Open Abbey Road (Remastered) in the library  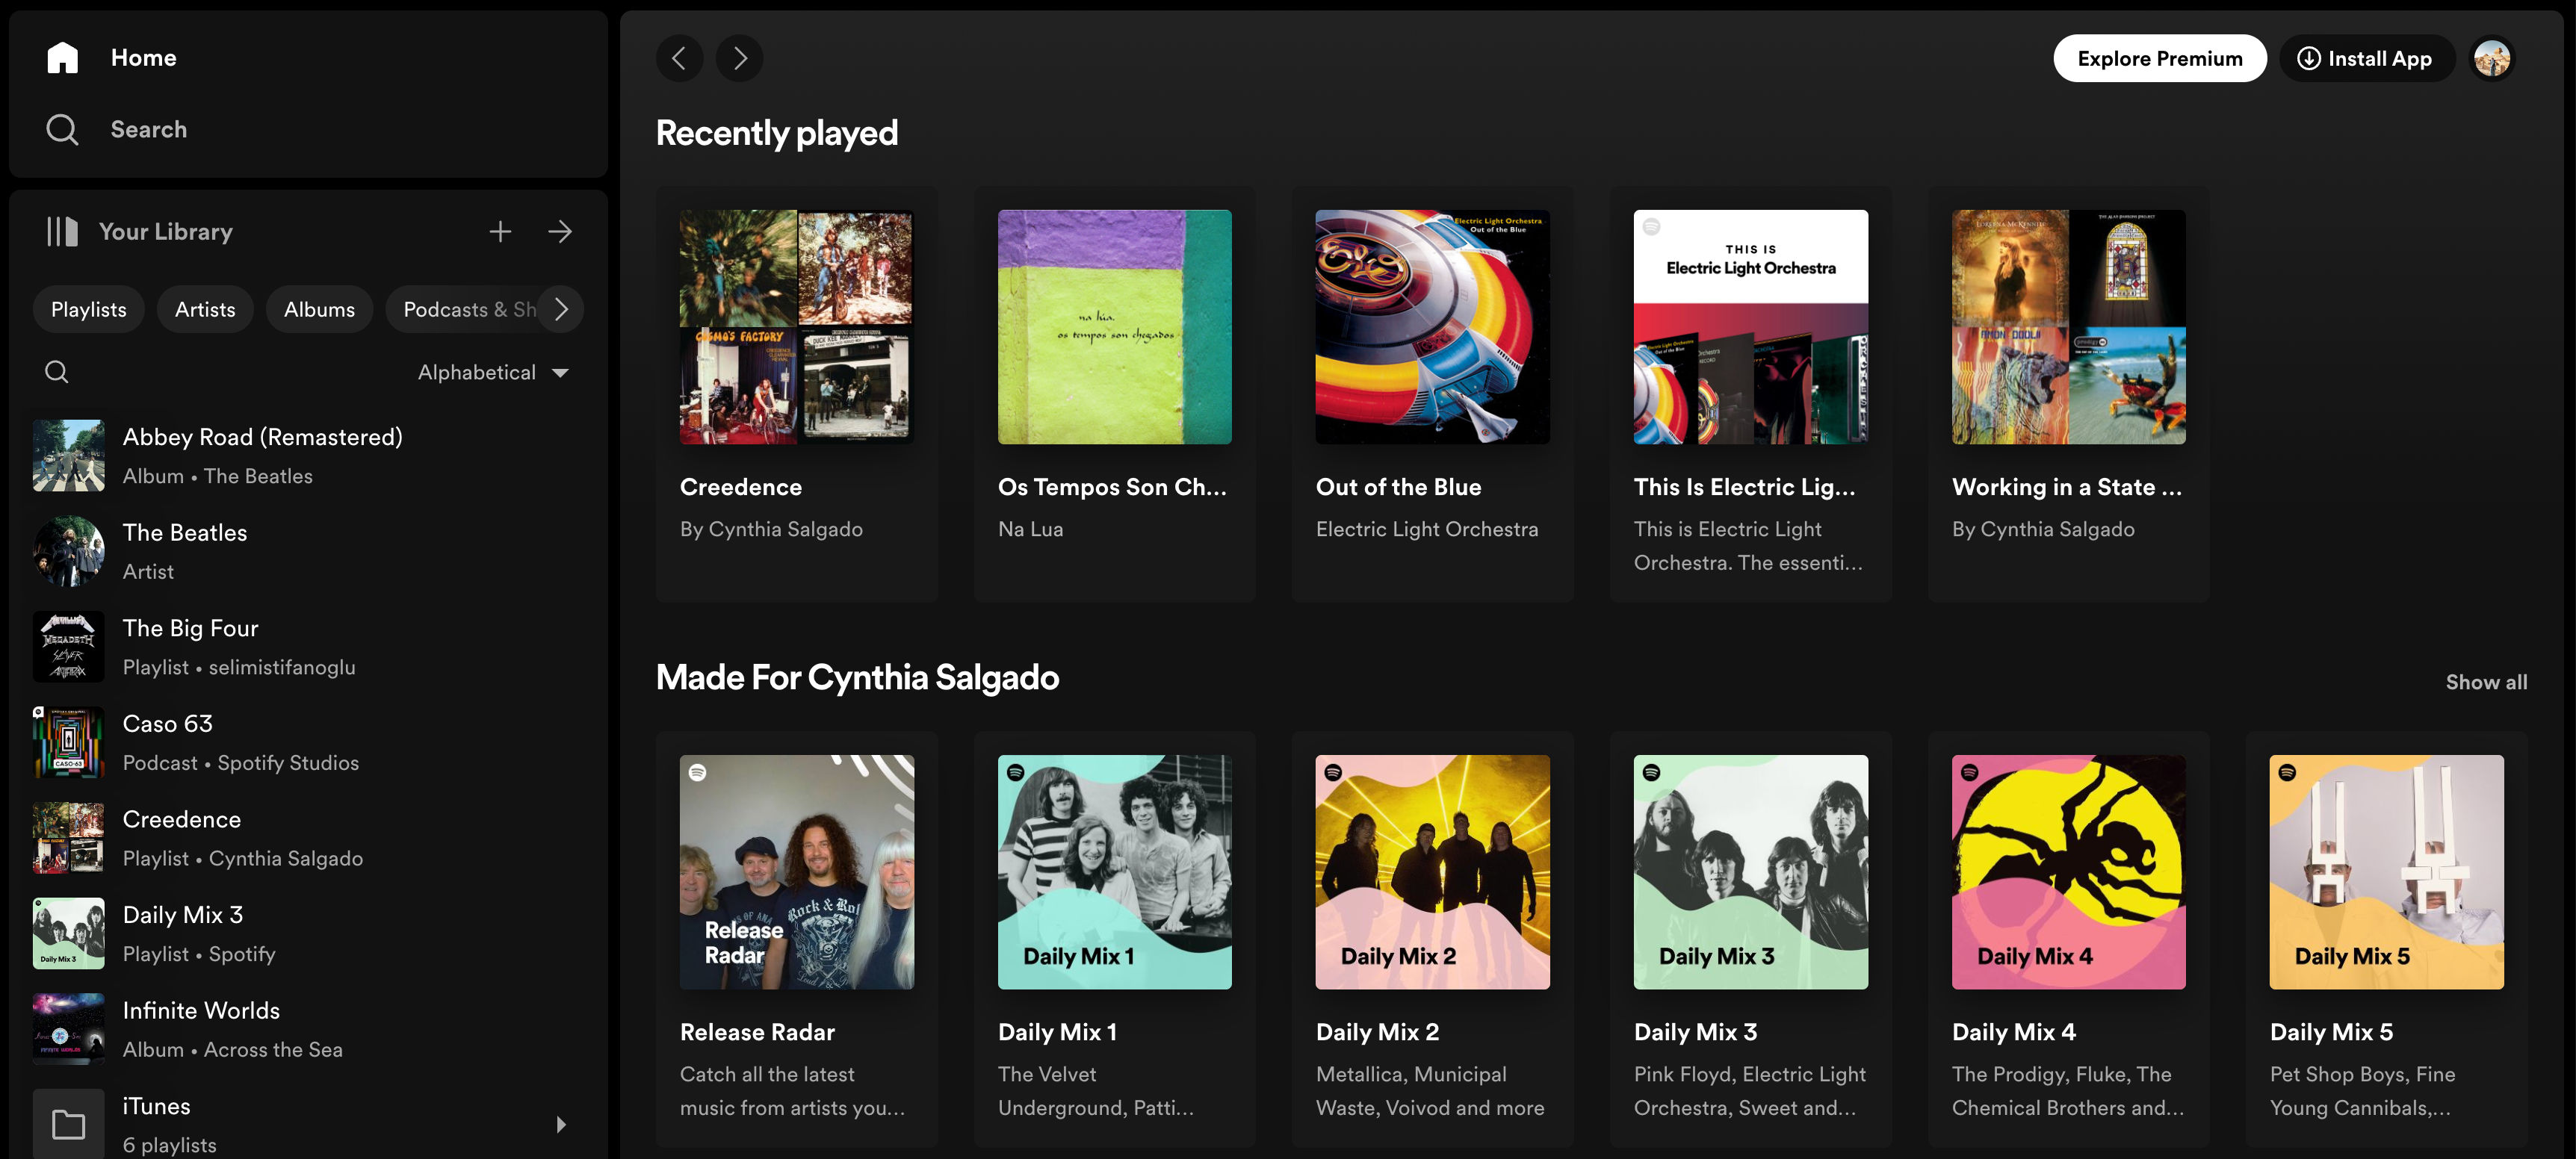[262, 437]
